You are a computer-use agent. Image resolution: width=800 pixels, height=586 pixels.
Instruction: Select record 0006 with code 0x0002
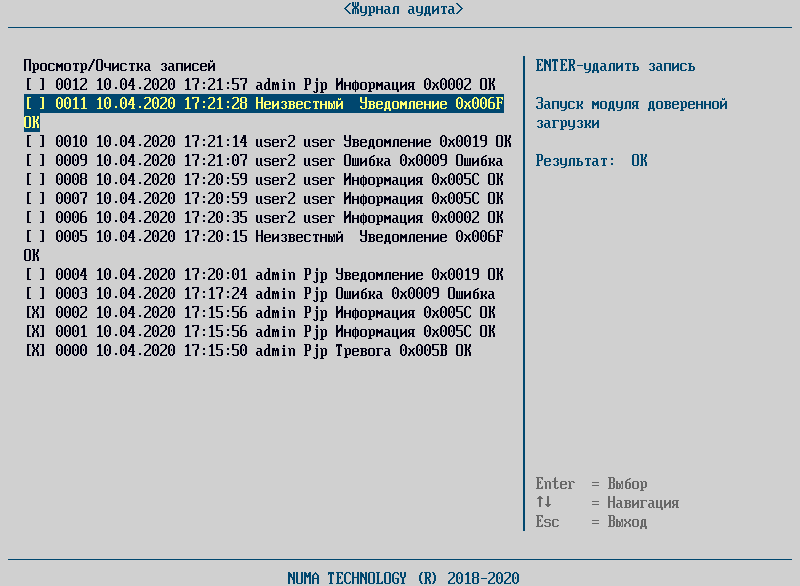coord(270,218)
